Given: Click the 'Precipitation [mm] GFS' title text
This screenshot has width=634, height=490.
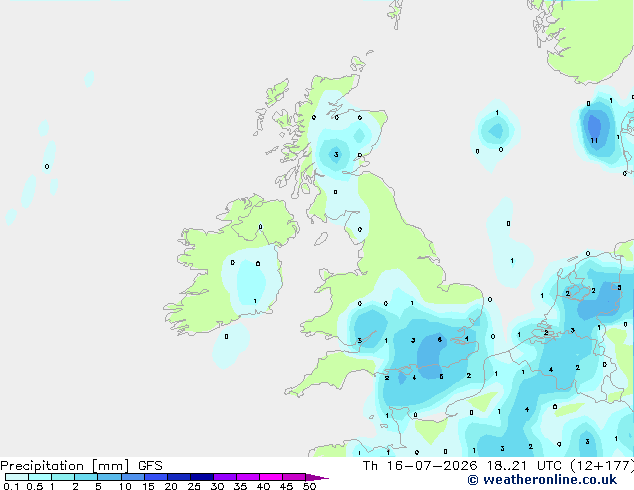Looking at the screenshot, I should pos(81,466).
